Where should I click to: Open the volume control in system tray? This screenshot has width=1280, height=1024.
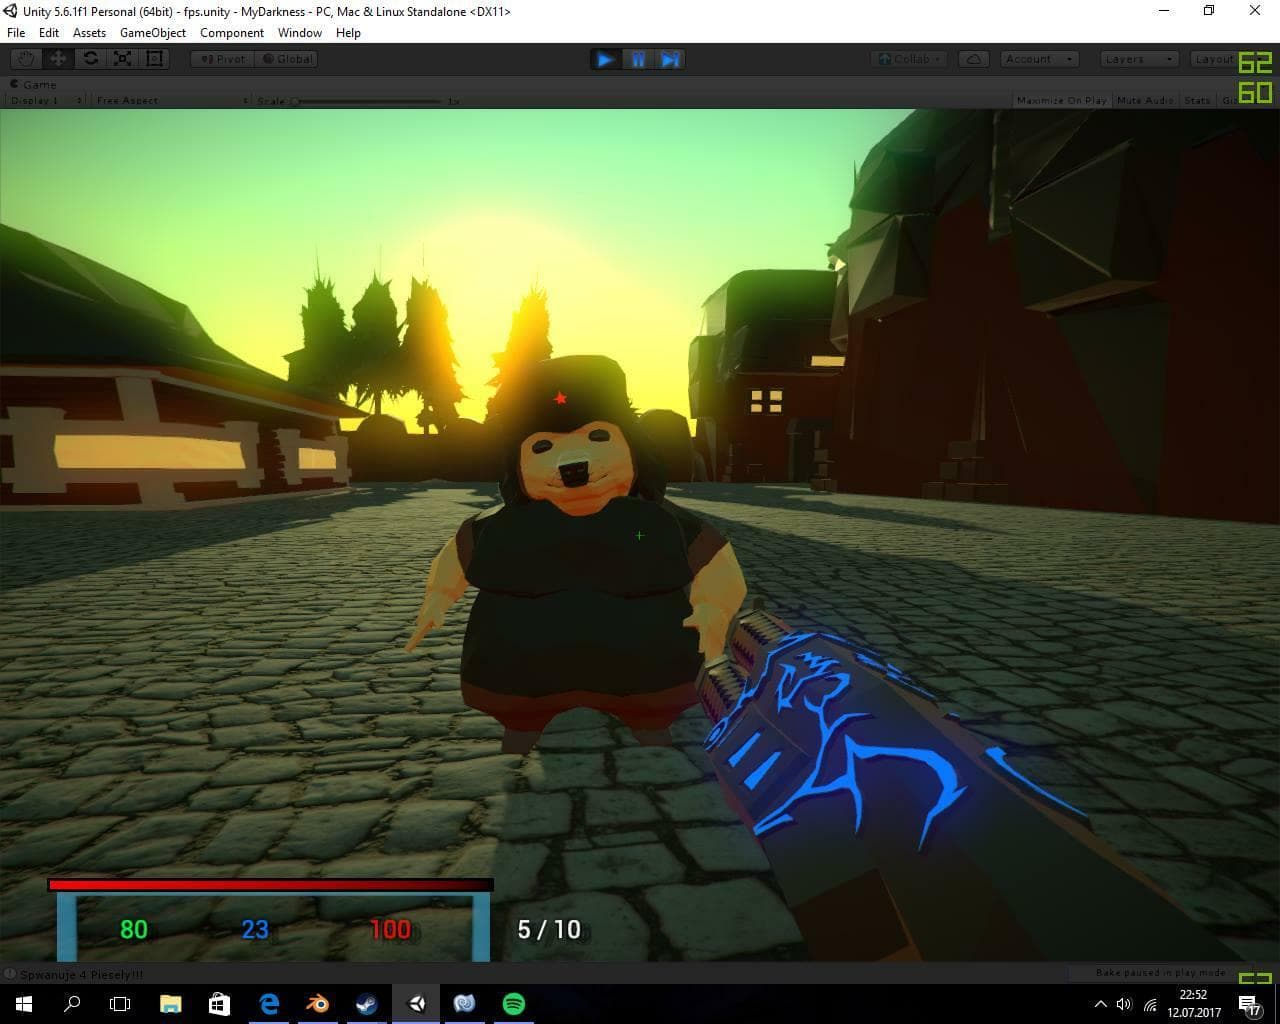(1125, 1004)
